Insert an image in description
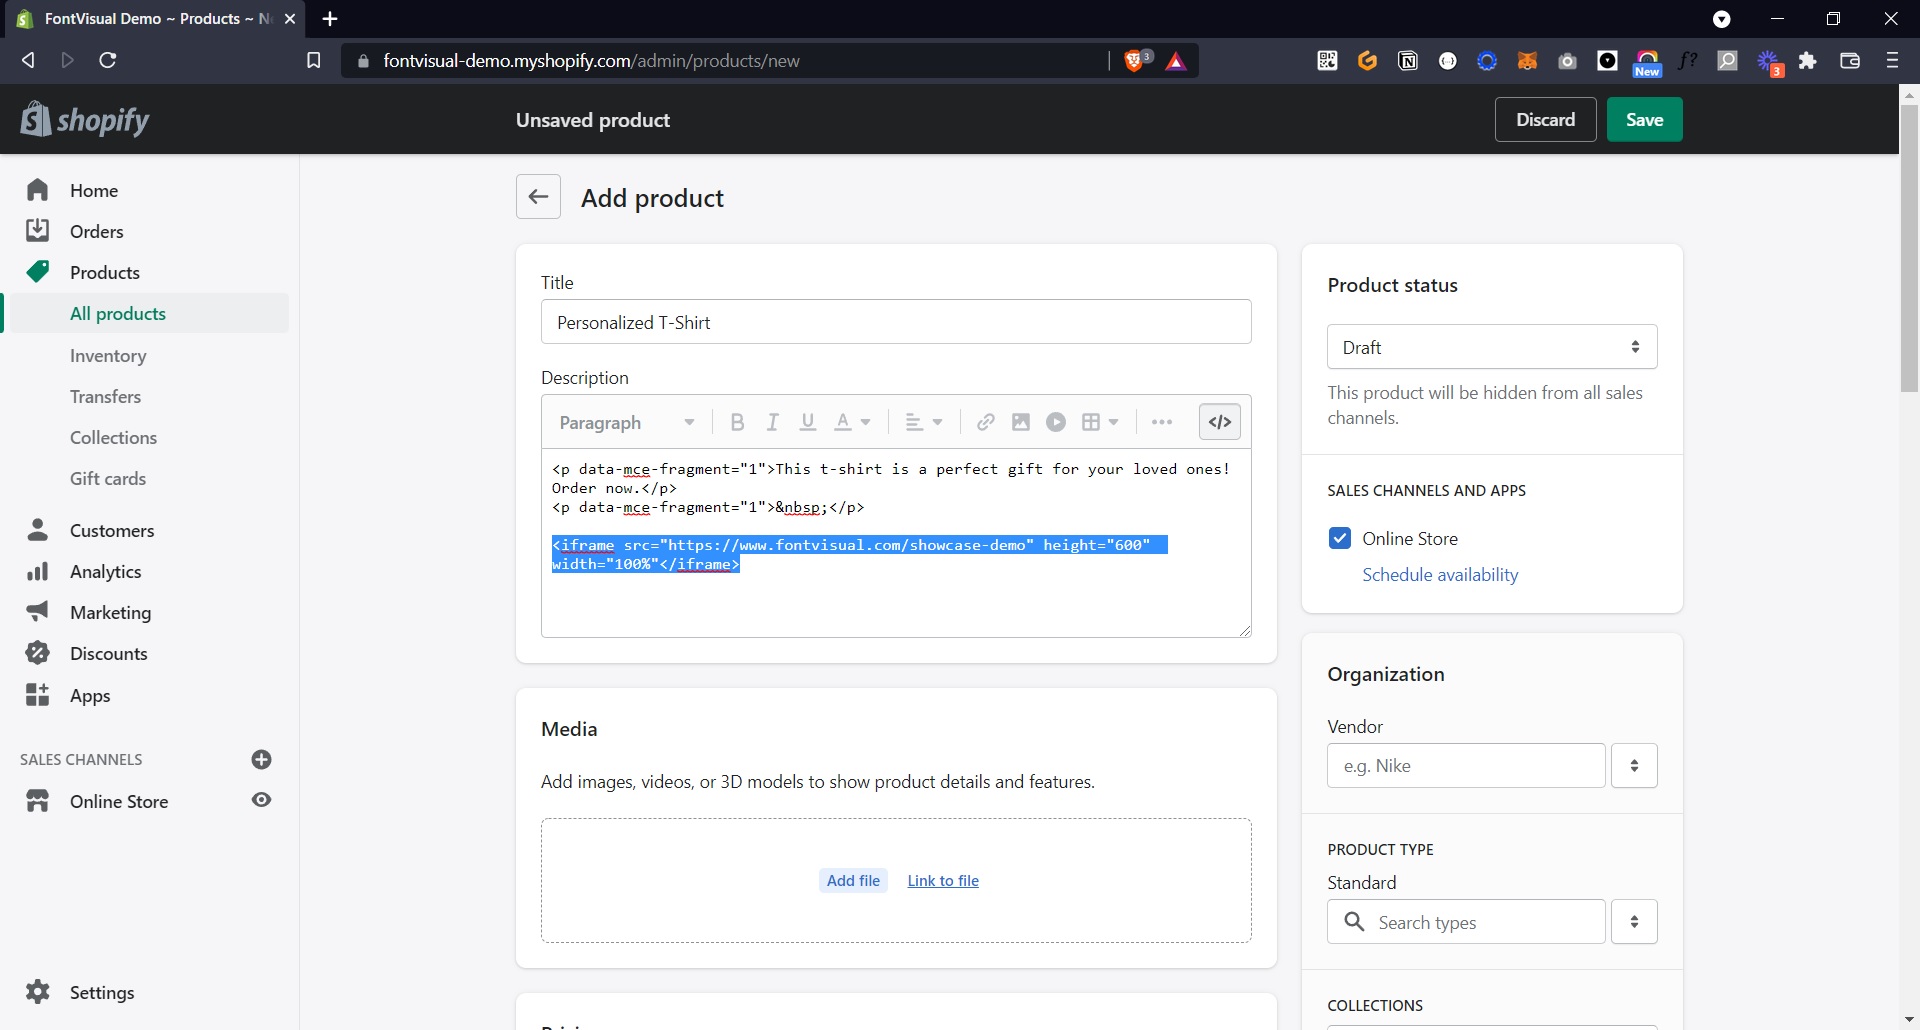The image size is (1920, 1030). click(x=1020, y=422)
